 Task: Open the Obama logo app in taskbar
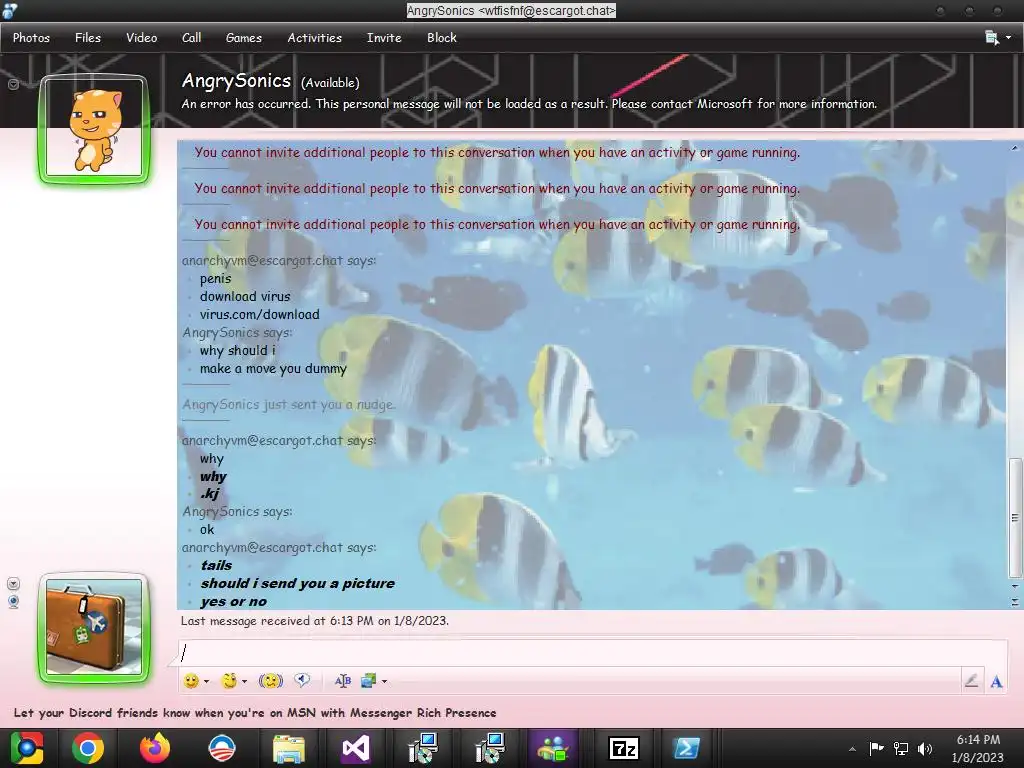(x=221, y=748)
